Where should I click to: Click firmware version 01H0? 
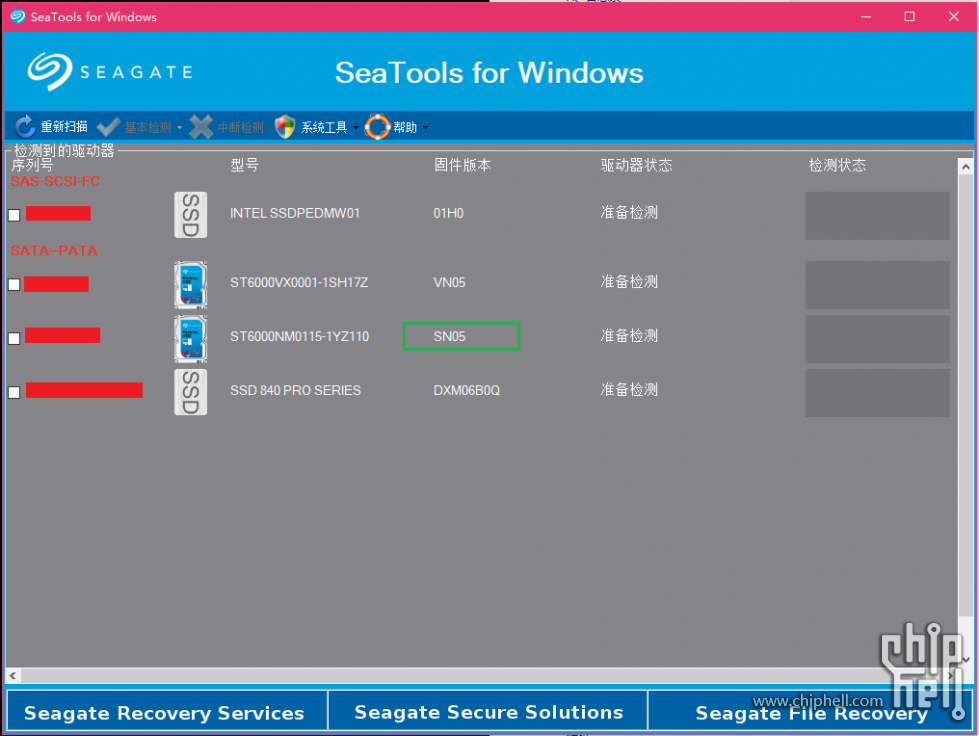coord(448,213)
